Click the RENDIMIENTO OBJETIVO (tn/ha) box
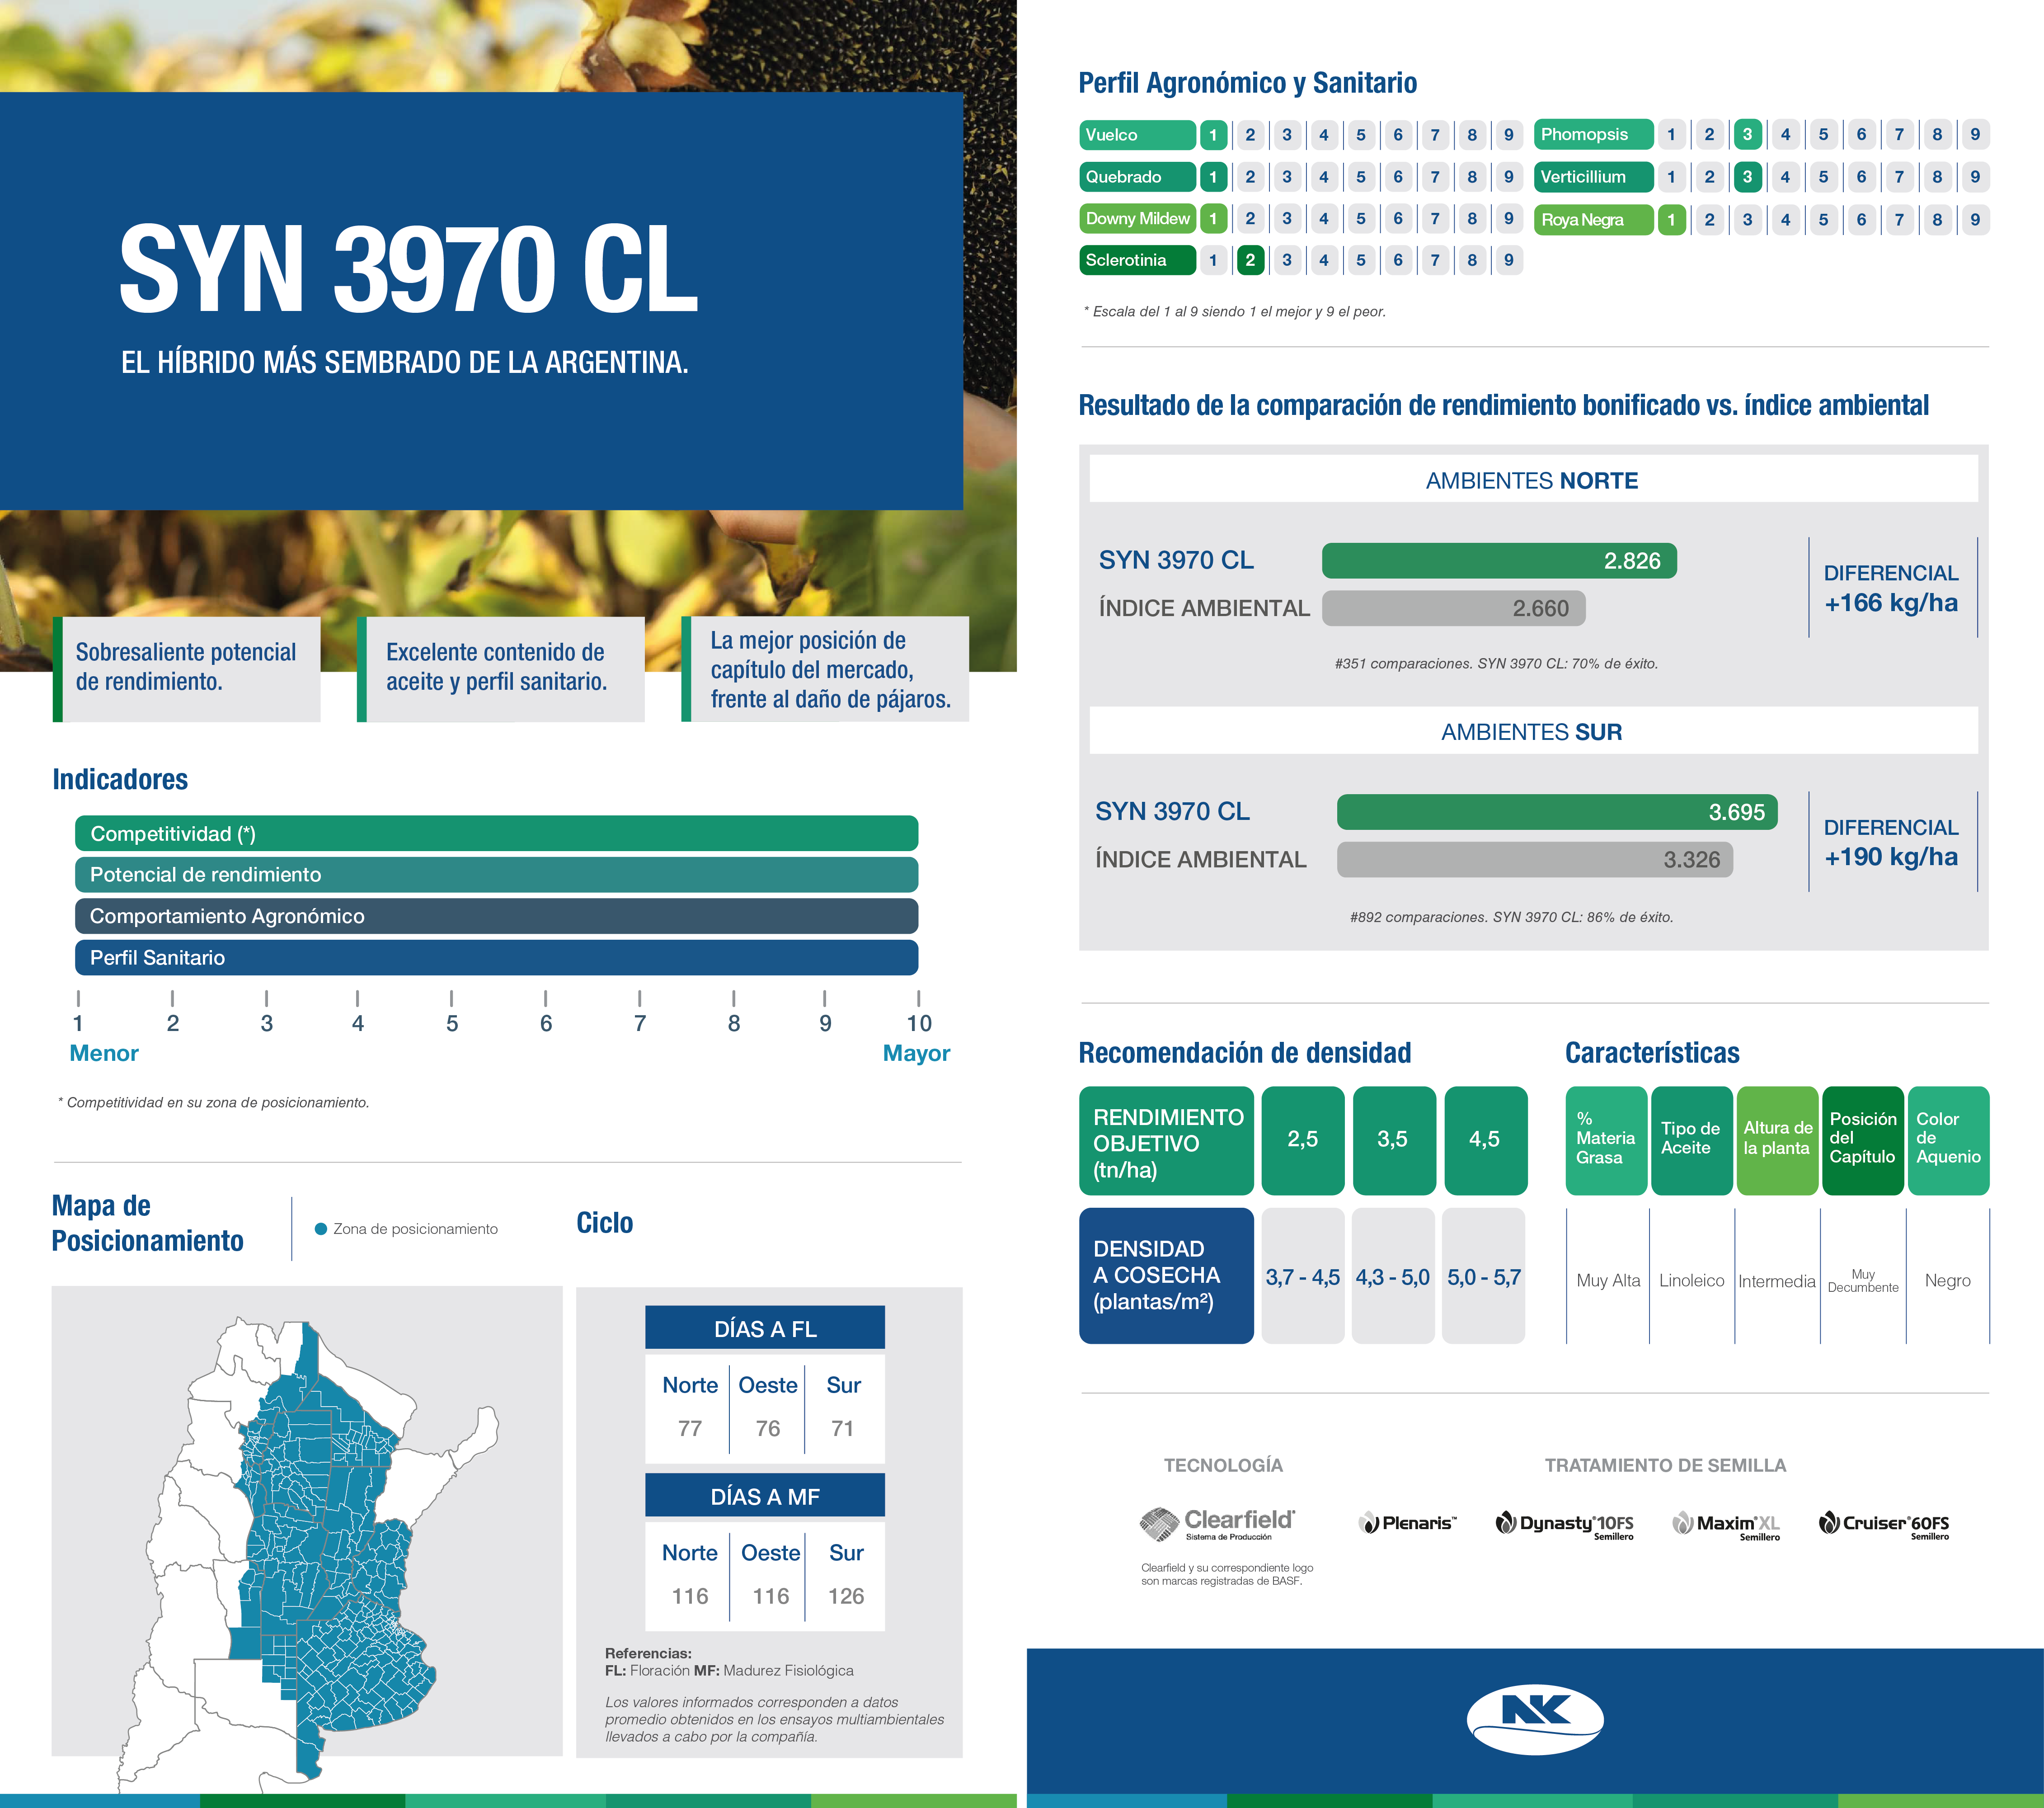Image resolution: width=2044 pixels, height=1808 pixels. coord(1166,1141)
